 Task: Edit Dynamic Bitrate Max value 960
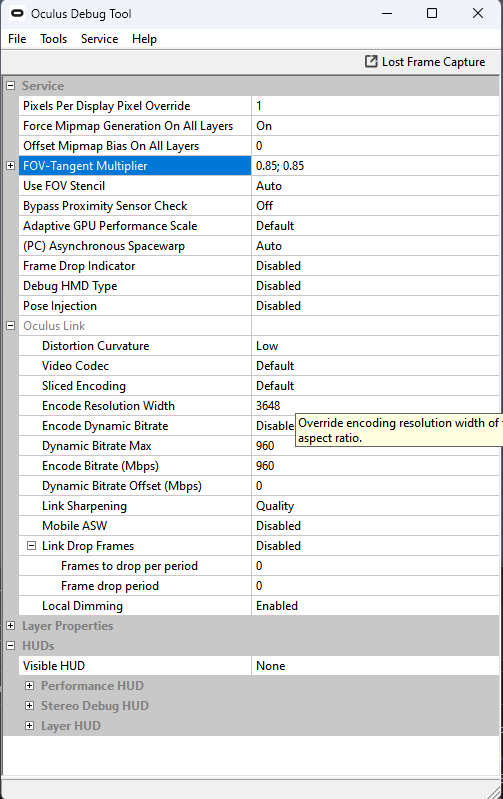click(375, 446)
